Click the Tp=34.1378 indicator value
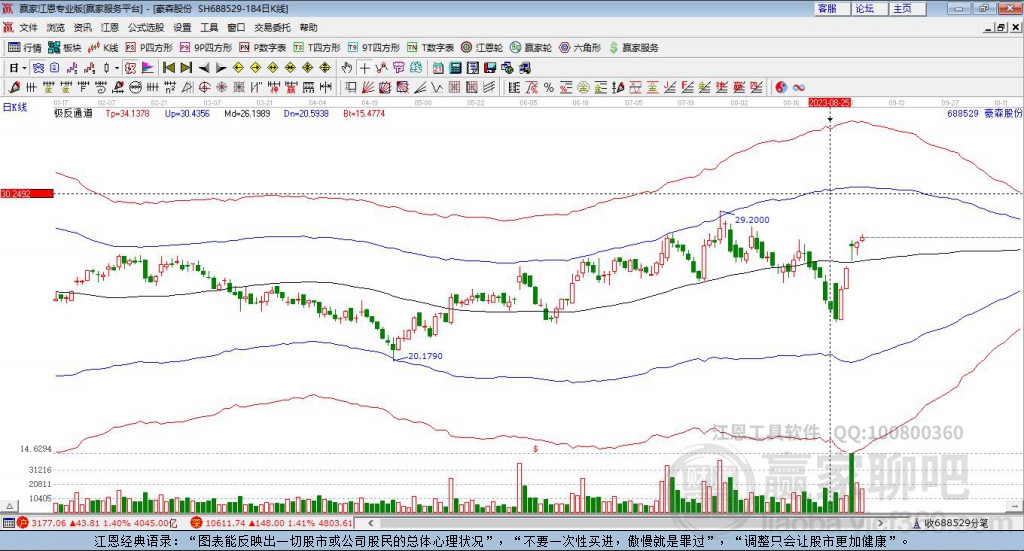 click(127, 114)
